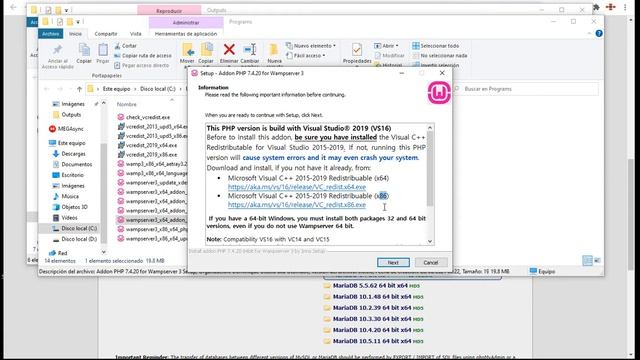Open MariaDB 5.5.62 64 bit x64 link
Image resolution: width=640 pixels, height=360 pixels.
click(370, 285)
